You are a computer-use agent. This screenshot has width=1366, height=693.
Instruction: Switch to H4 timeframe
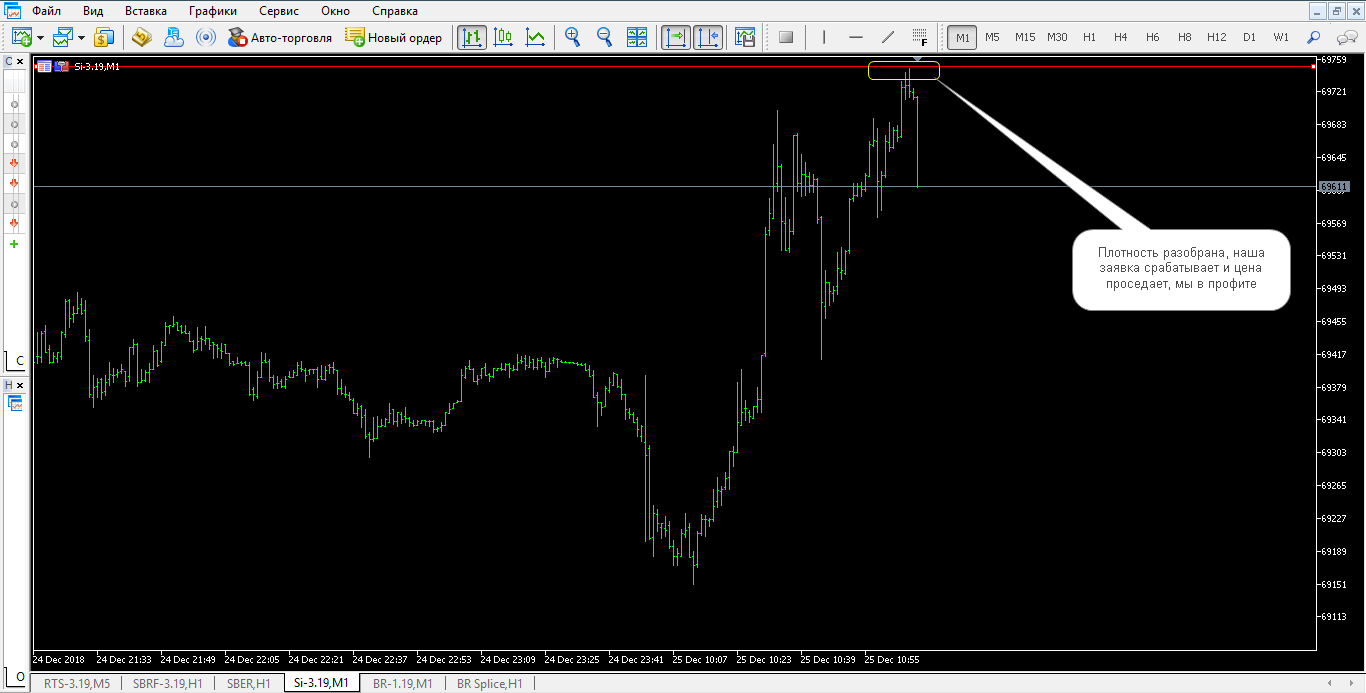click(x=1121, y=37)
